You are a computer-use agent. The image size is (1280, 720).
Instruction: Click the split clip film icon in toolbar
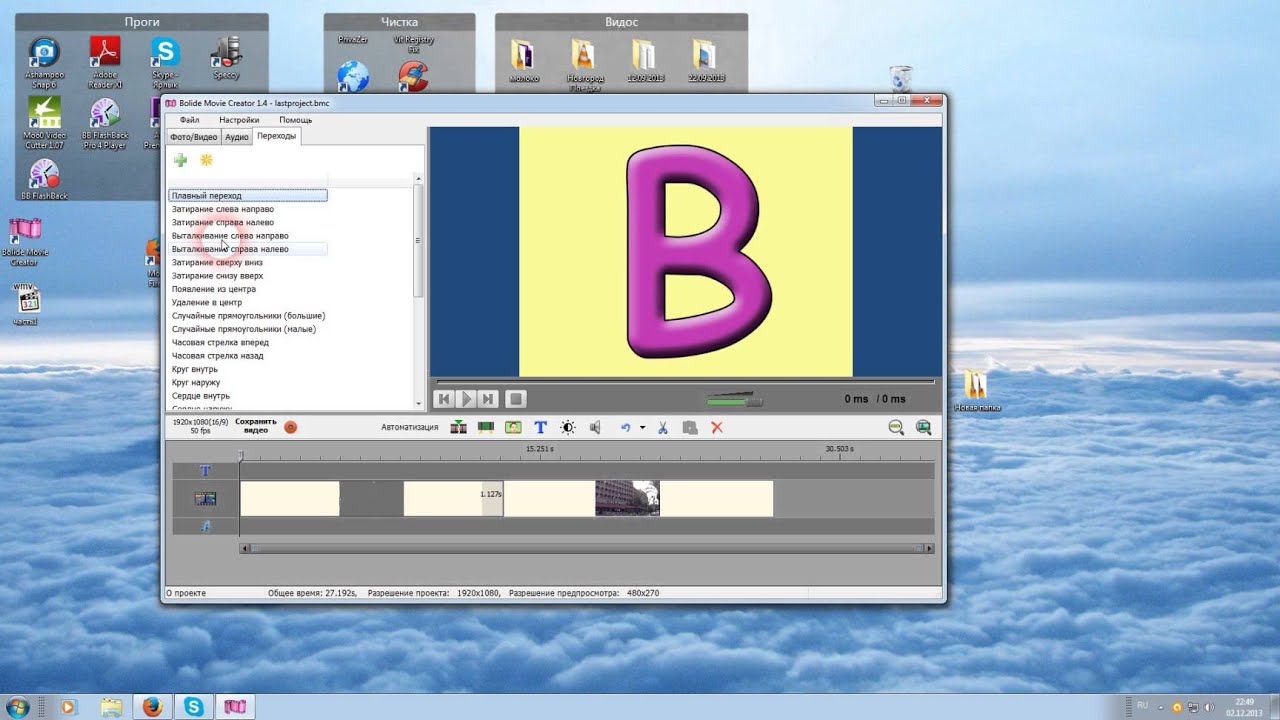tap(459, 427)
